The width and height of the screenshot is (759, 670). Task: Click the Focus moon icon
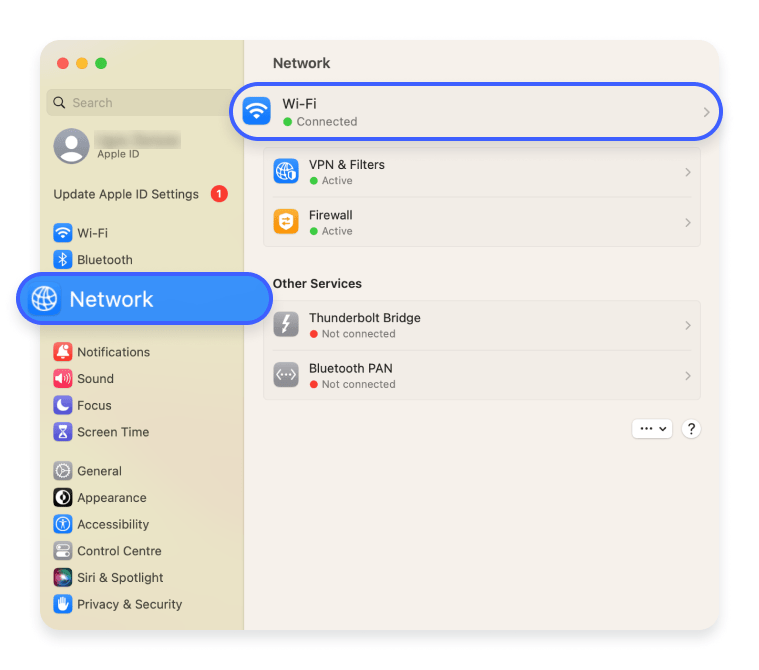pyautogui.click(x=62, y=405)
